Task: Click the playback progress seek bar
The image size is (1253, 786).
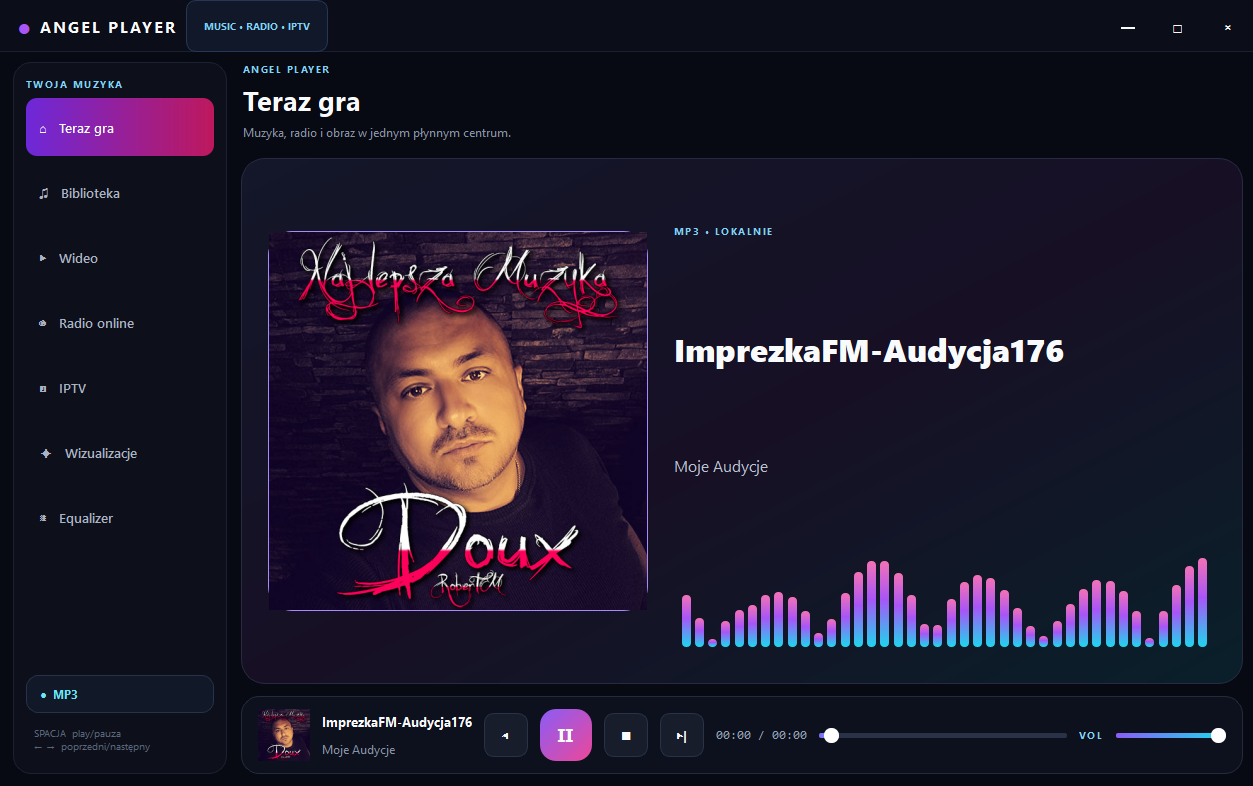Action: point(943,735)
